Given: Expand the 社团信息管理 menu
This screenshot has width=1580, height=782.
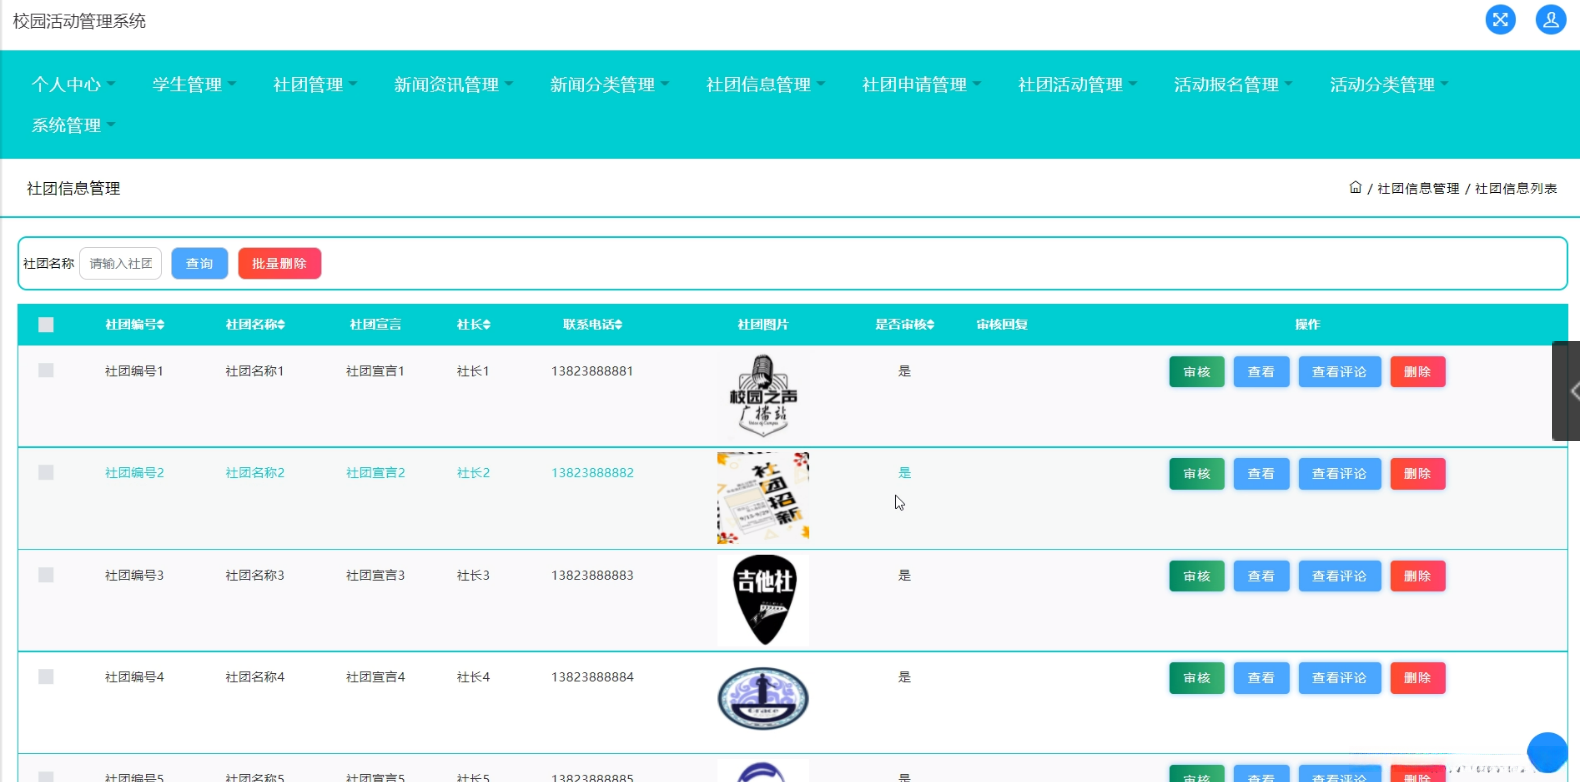Looking at the screenshot, I should click(x=766, y=85).
